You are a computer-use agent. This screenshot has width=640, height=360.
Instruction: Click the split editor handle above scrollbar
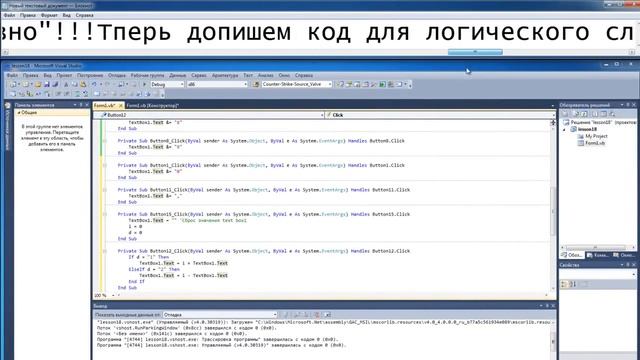(x=553, y=122)
